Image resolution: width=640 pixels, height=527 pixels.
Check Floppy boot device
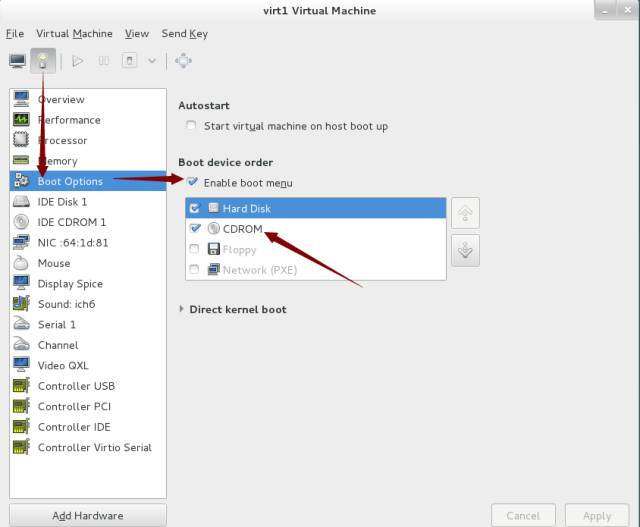(x=194, y=249)
